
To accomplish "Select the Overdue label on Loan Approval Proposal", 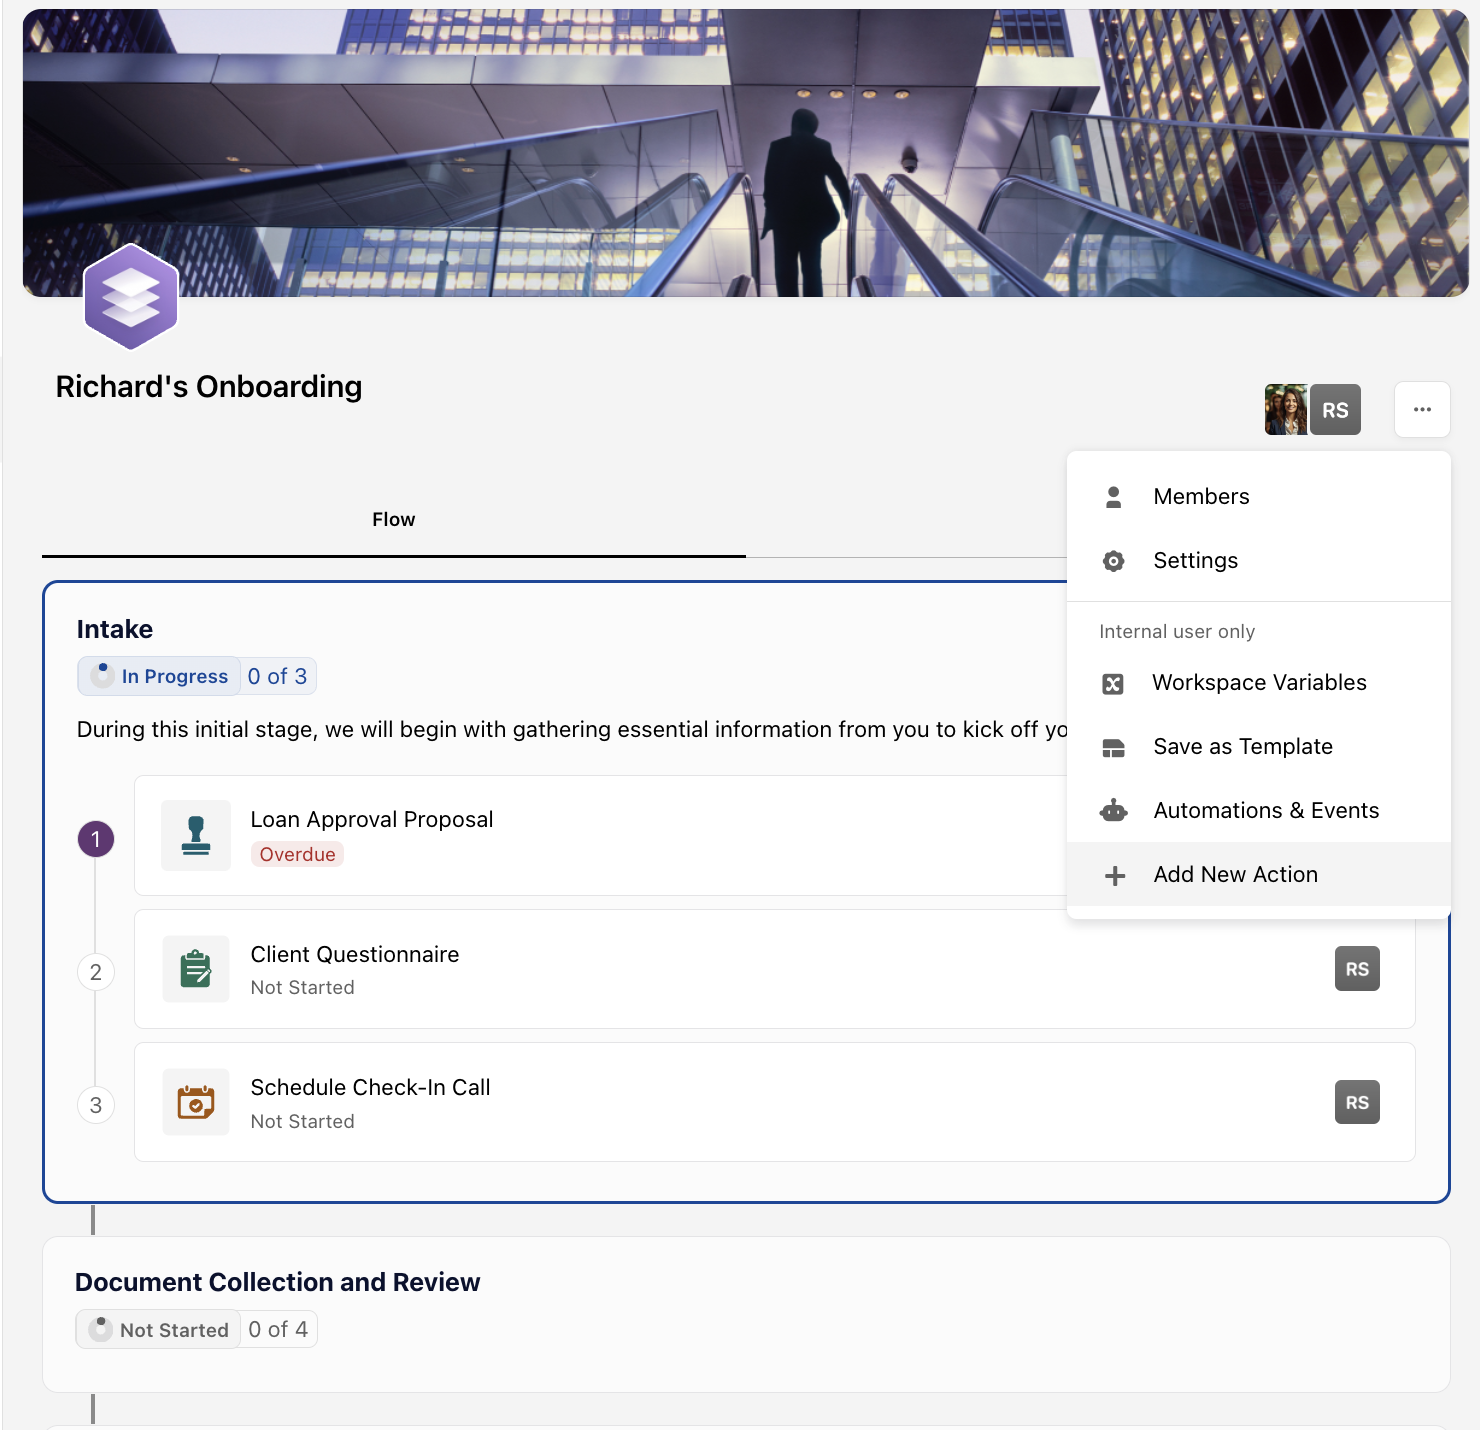I will click(297, 854).
